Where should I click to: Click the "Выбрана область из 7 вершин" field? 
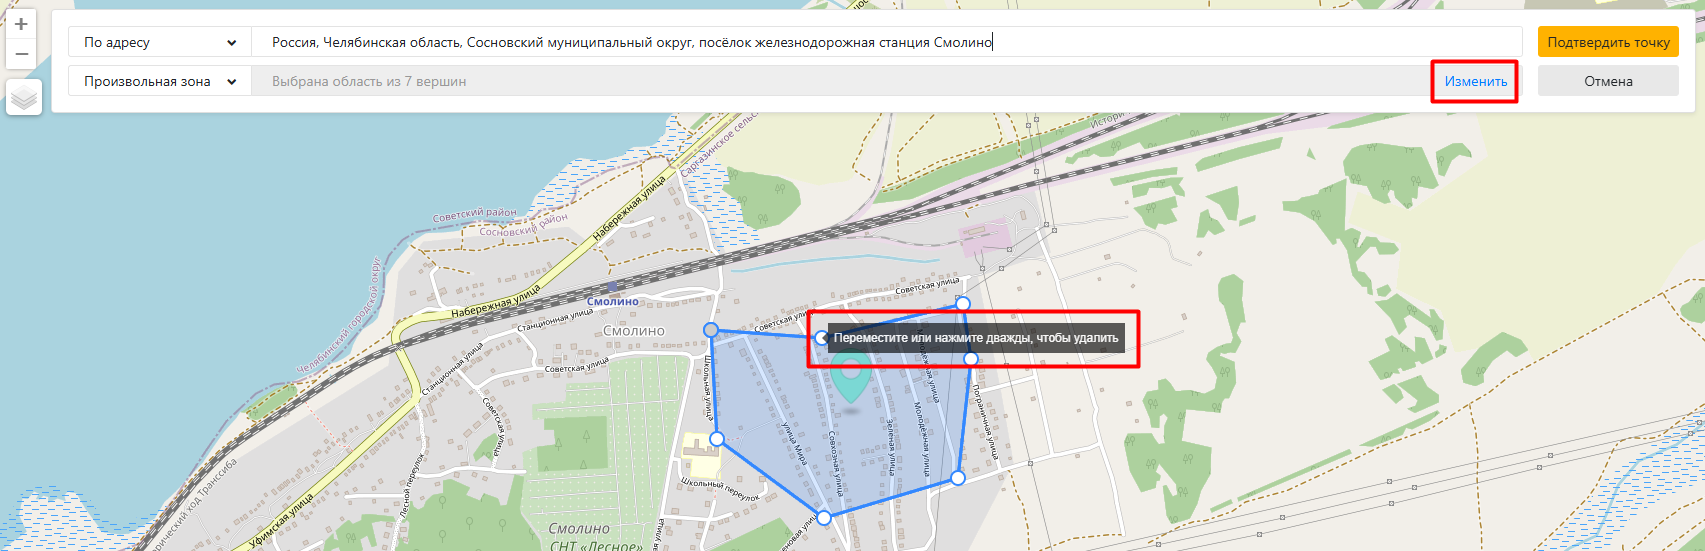point(840,81)
